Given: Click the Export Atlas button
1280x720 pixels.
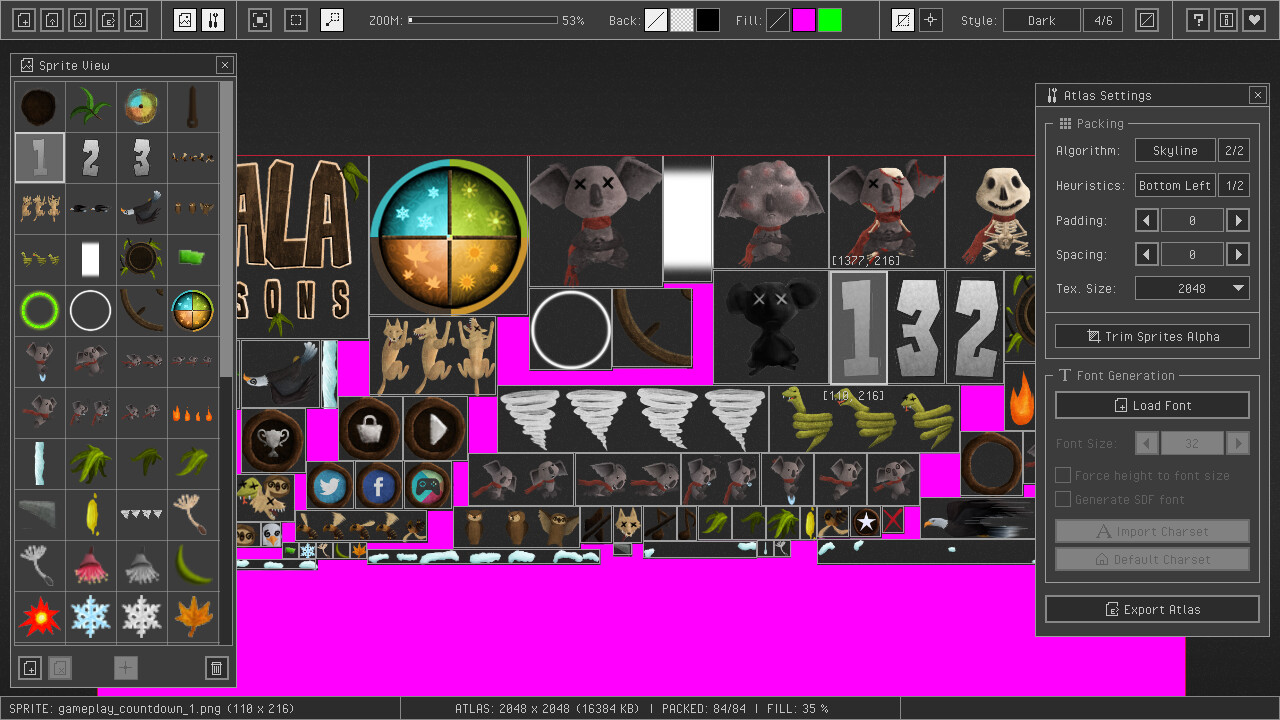Looking at the screenshot, I should tap(1152, 609).
